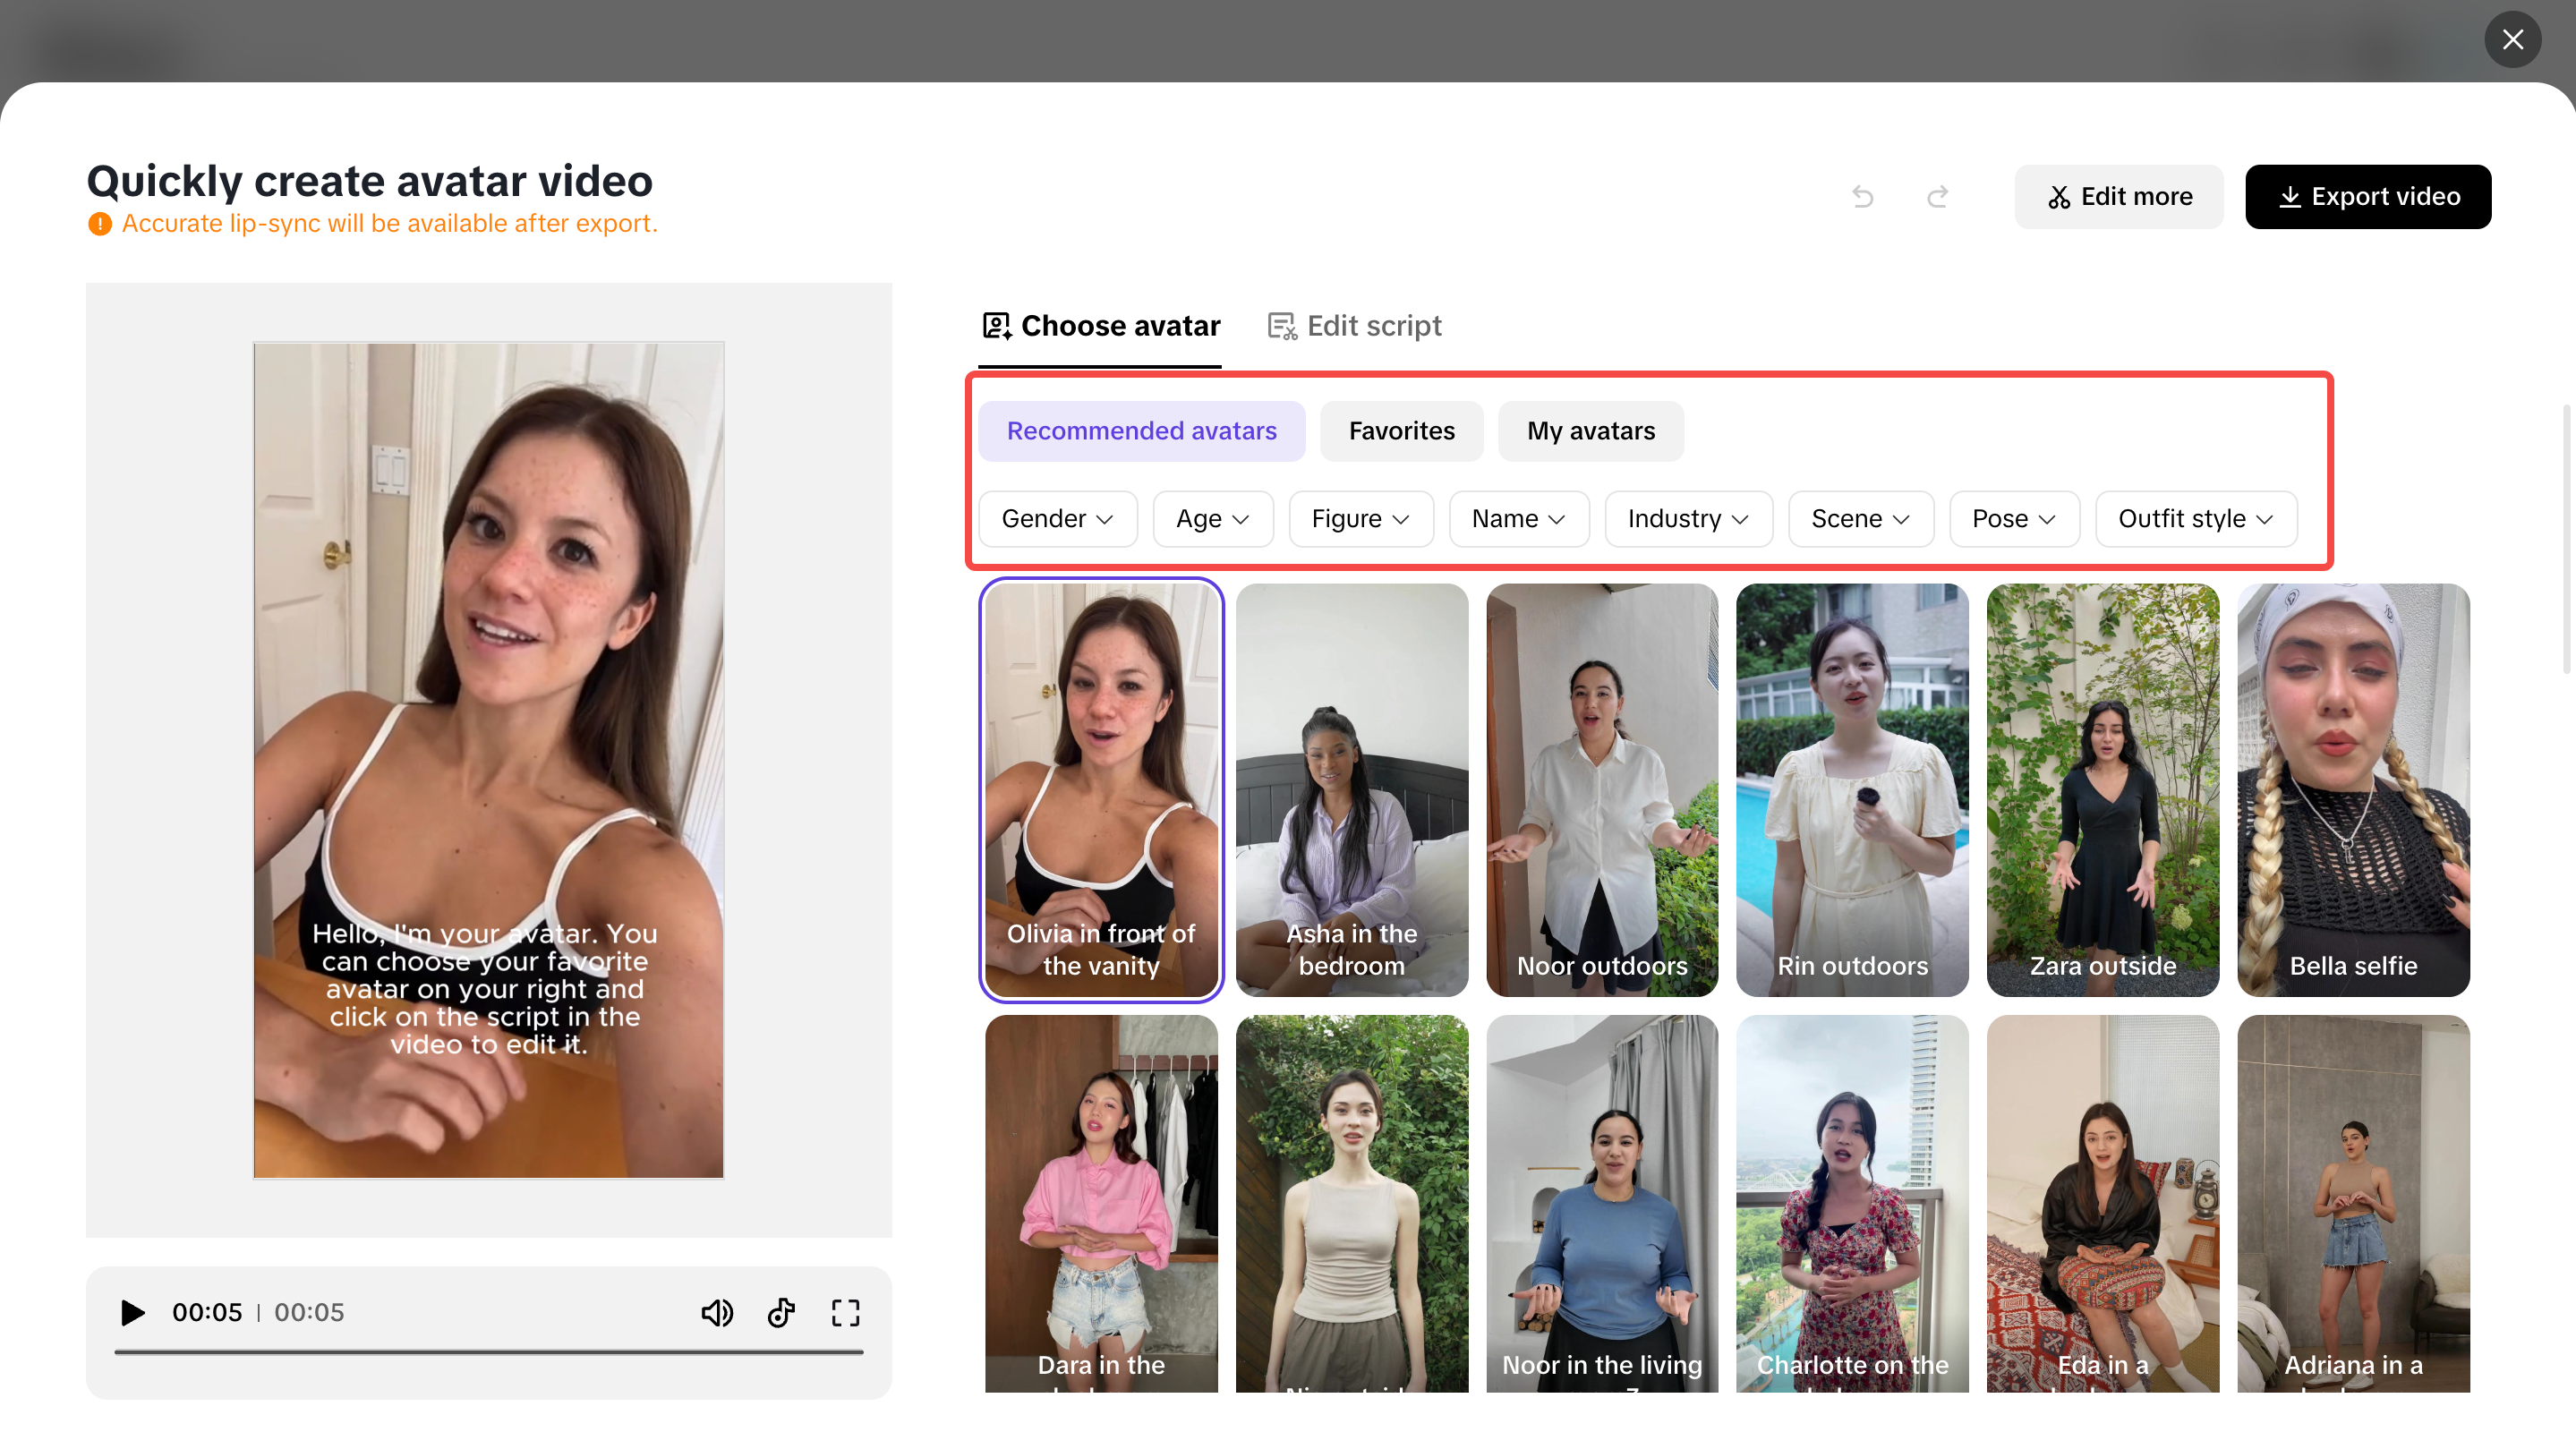
Task: Select the My avatars filter
Action: (1590, 431)
